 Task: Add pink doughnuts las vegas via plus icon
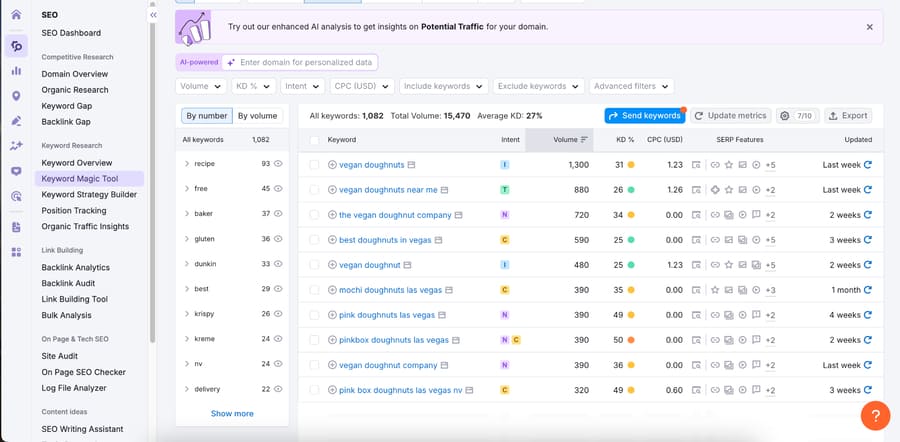pos(332,315)
